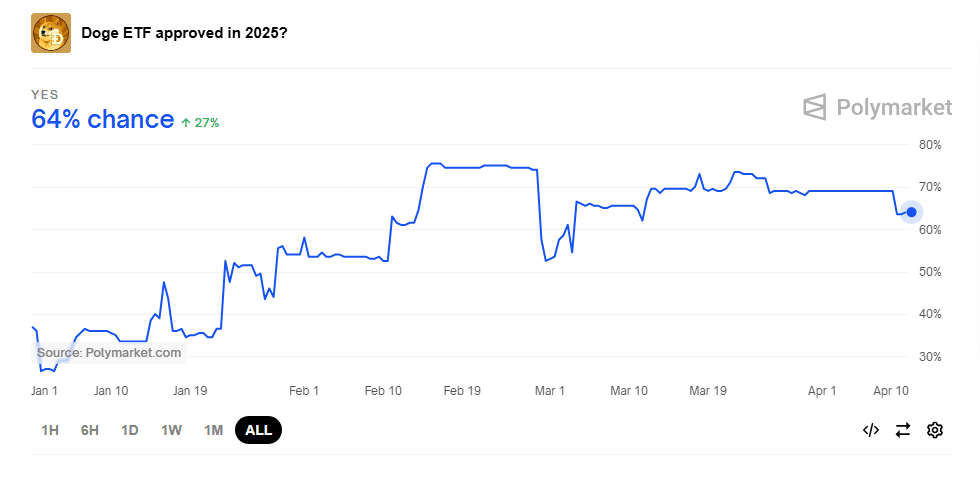The height and width of the screenshot is (481, 980).
Task: Open the chart settings gear
Action: click(935, 430)
